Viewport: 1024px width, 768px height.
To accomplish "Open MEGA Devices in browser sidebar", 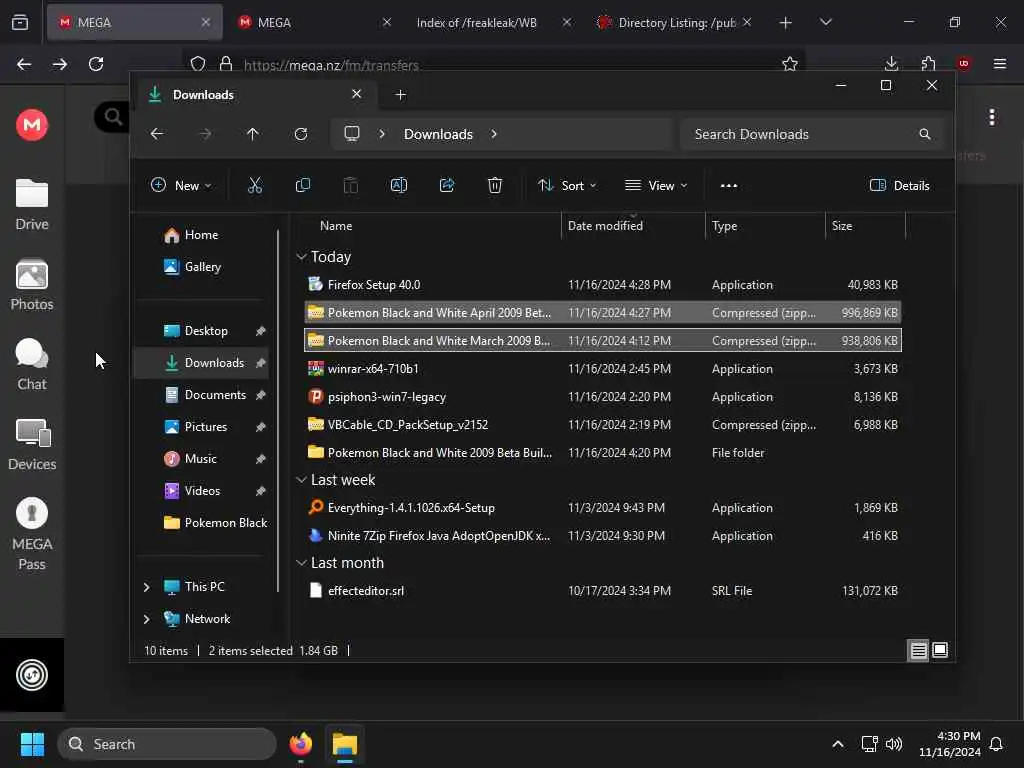I will point(32,445).
